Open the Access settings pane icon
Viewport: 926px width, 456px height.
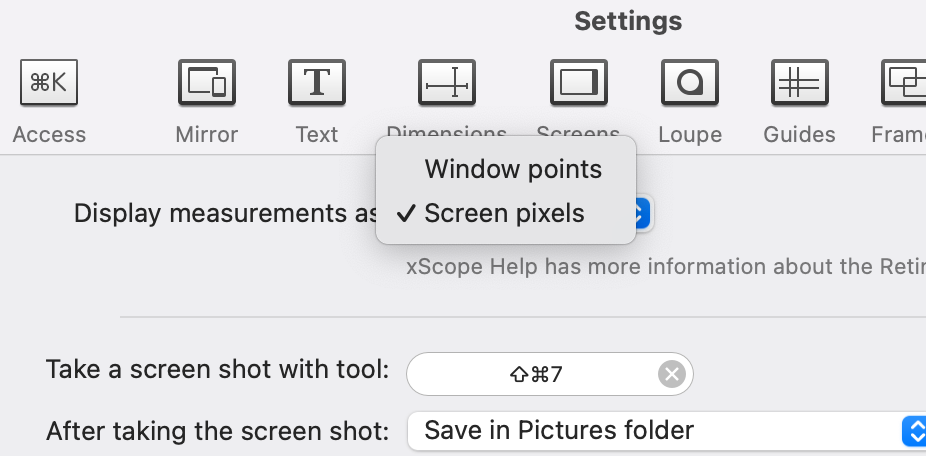tap(49, 82)
